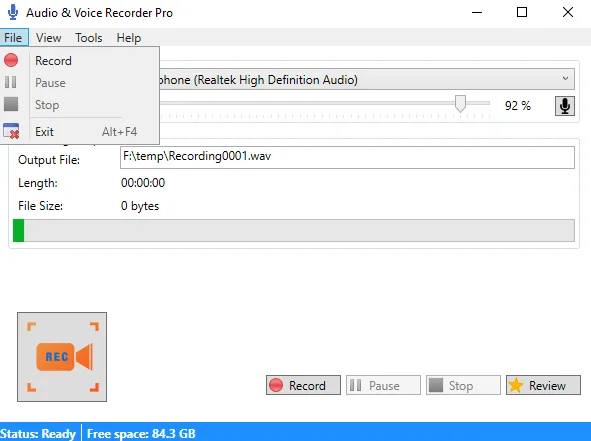Start recording with the bottom Record button
The image size is (591, 441).
[303, 385]
